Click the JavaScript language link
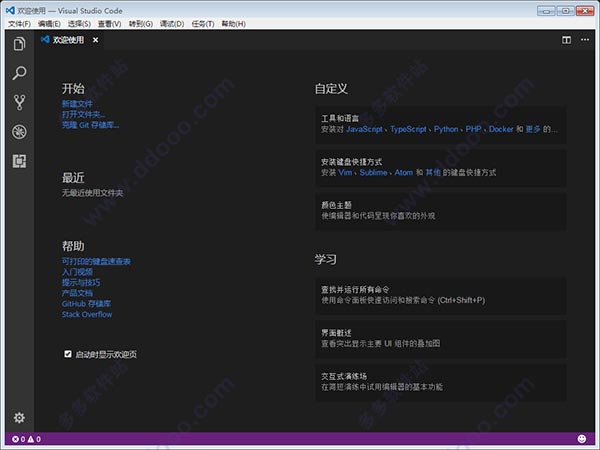600x450 pixels. tap(364, 129)
